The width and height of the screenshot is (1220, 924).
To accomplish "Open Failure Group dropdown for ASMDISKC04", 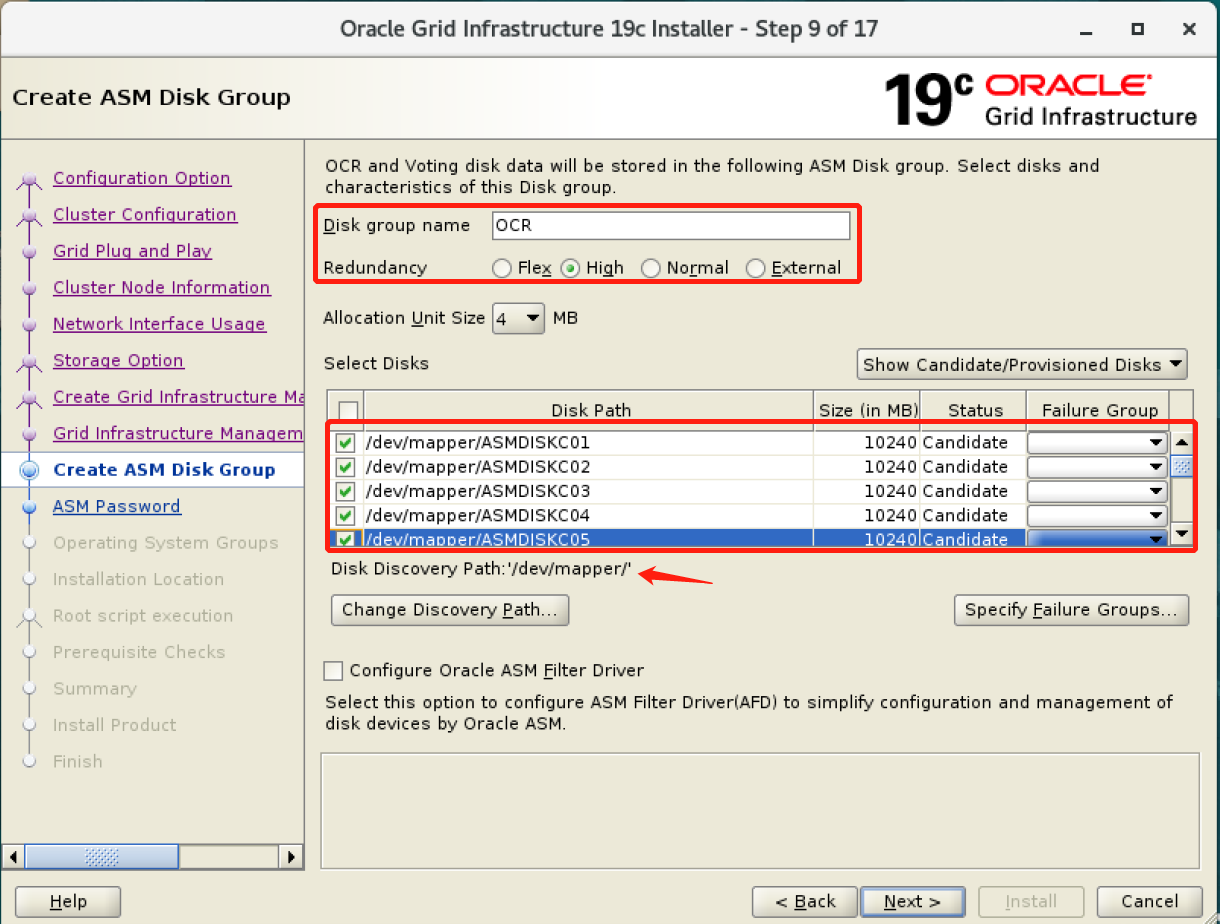I will (x=1097, y=516).
